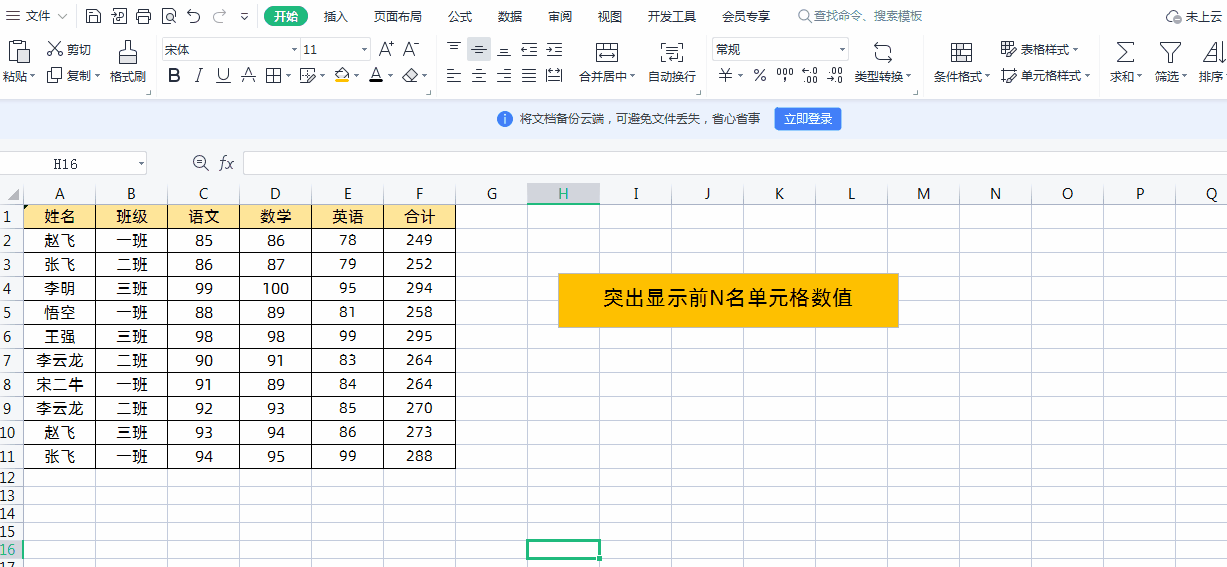Center text horizontally
This screenshot has width=1227, height=567.
pos(479,75)
